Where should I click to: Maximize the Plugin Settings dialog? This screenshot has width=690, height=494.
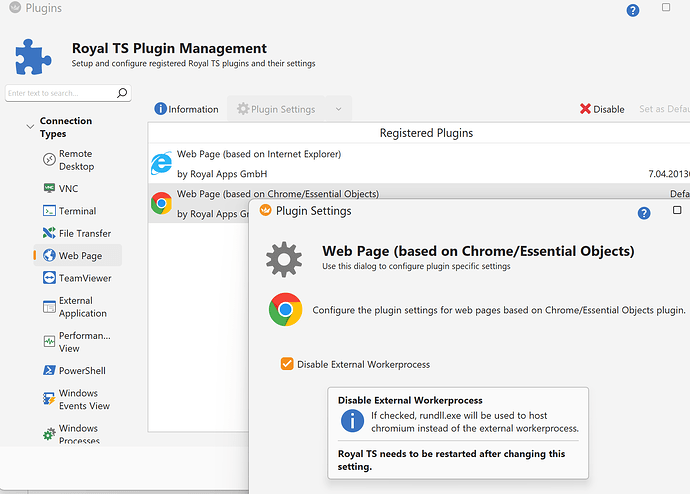(x=677, y=210)
